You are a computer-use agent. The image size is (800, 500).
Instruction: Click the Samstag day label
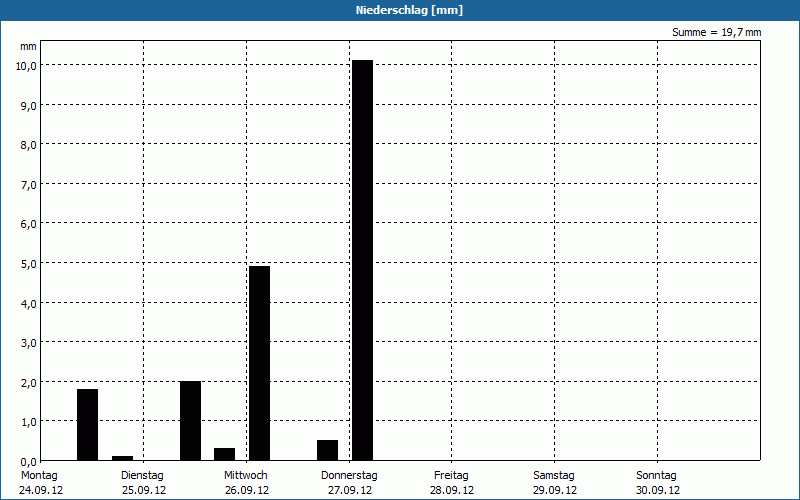point(554,475)
